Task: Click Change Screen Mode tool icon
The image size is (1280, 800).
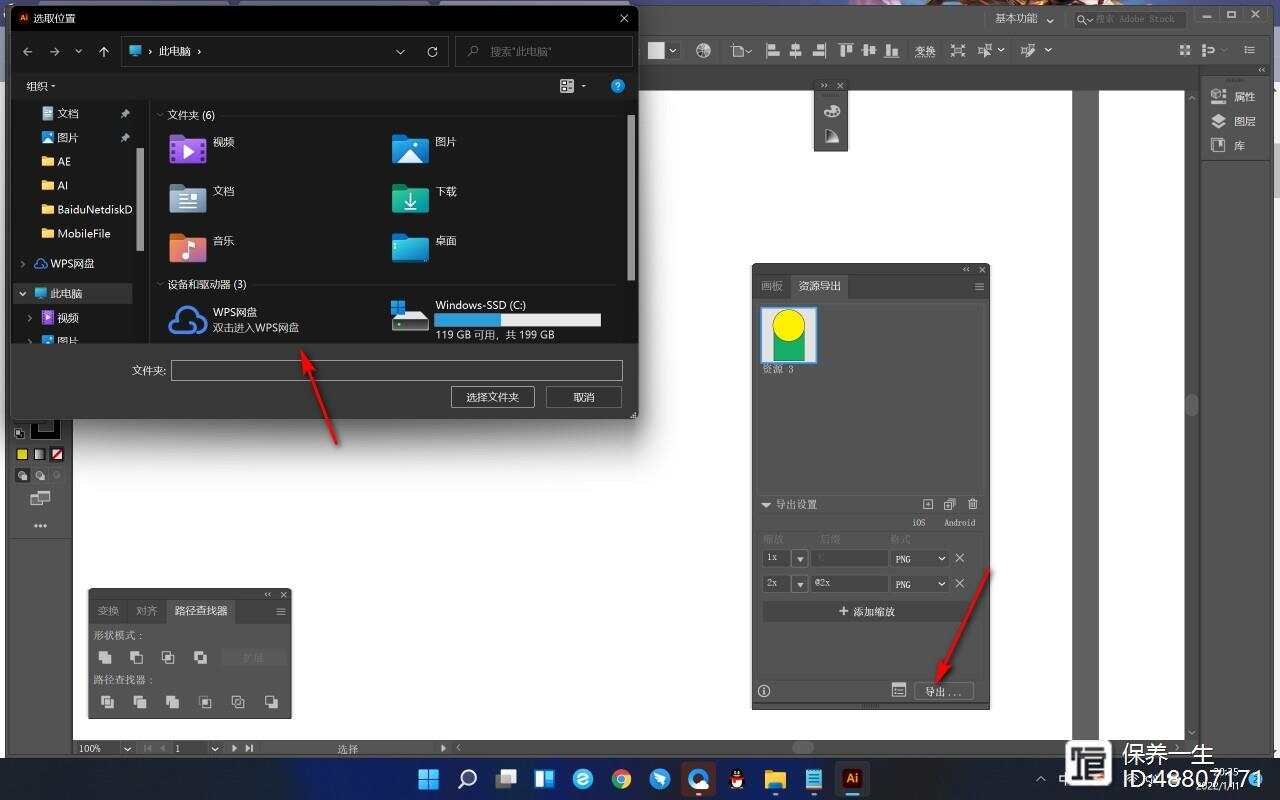Action: 40,498
